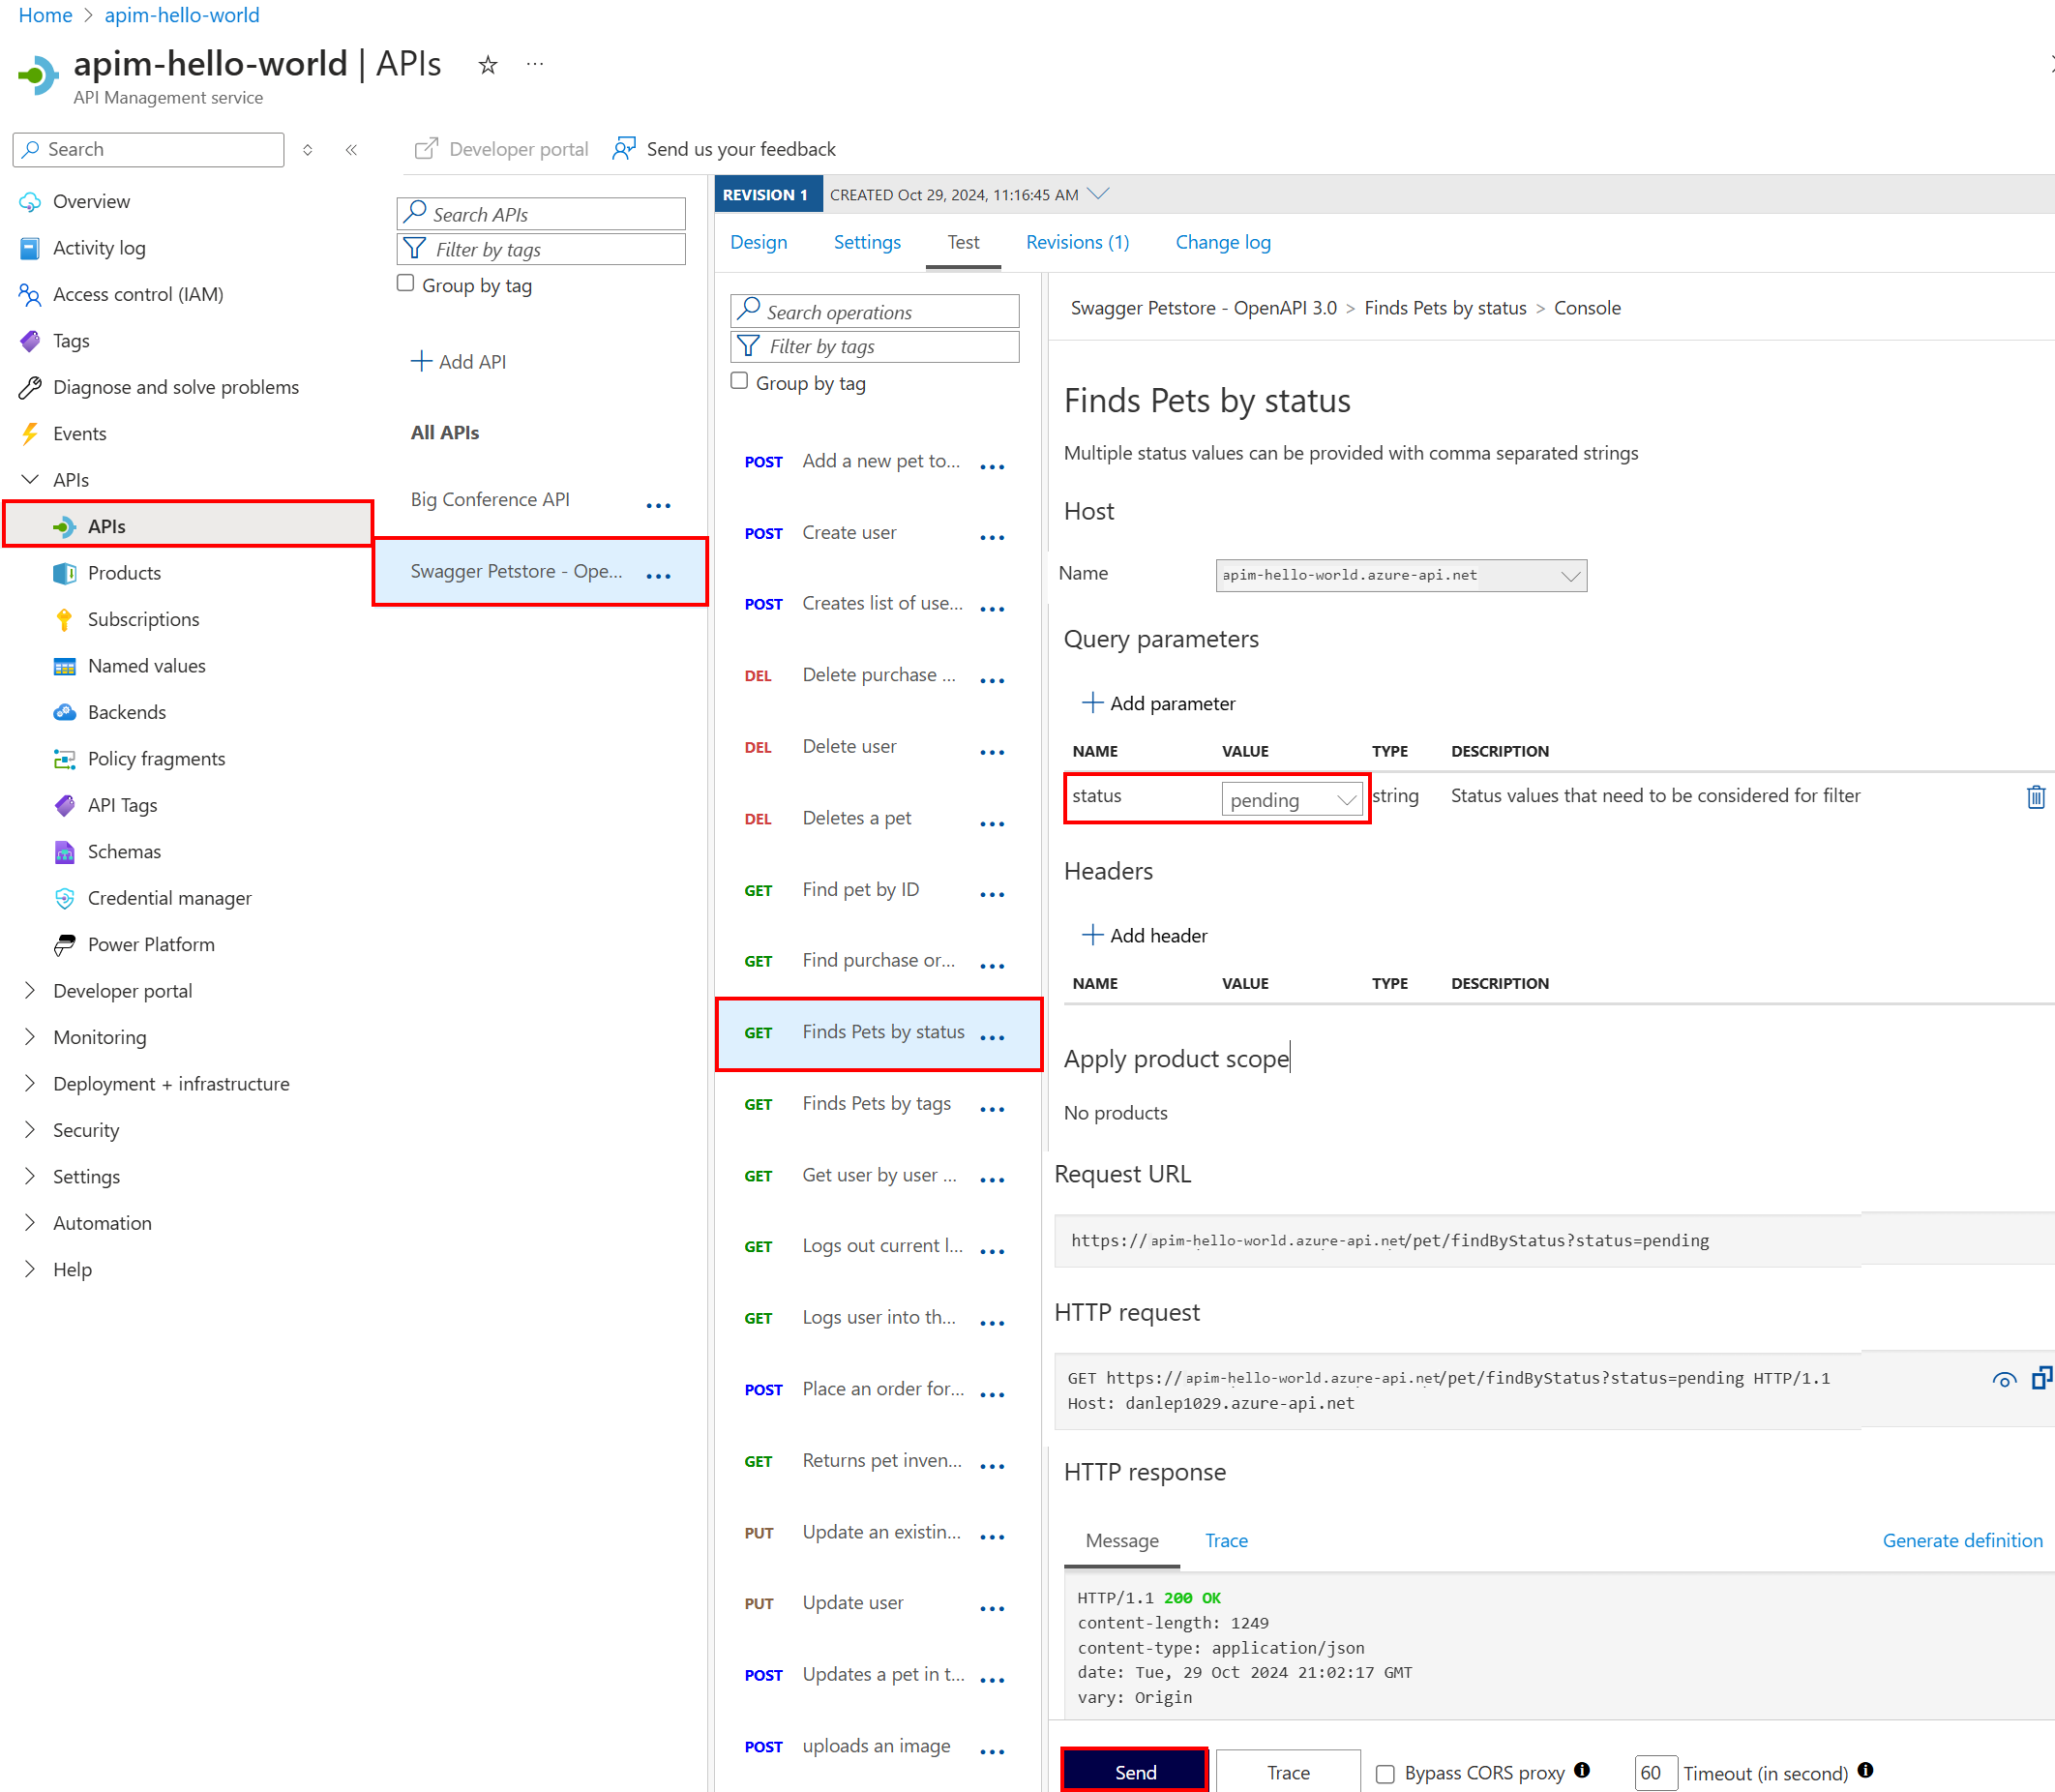2055x1792 pixels.
Task: Check Group by tag under operations list
Action: (x=740, y=381)
